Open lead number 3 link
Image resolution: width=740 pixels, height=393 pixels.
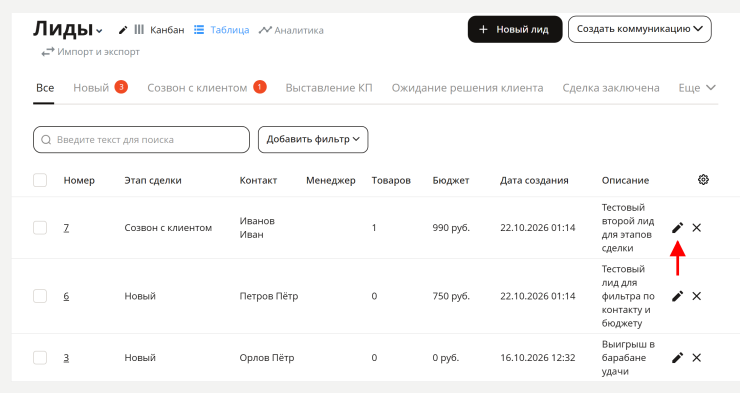click(x=66, y=358)
